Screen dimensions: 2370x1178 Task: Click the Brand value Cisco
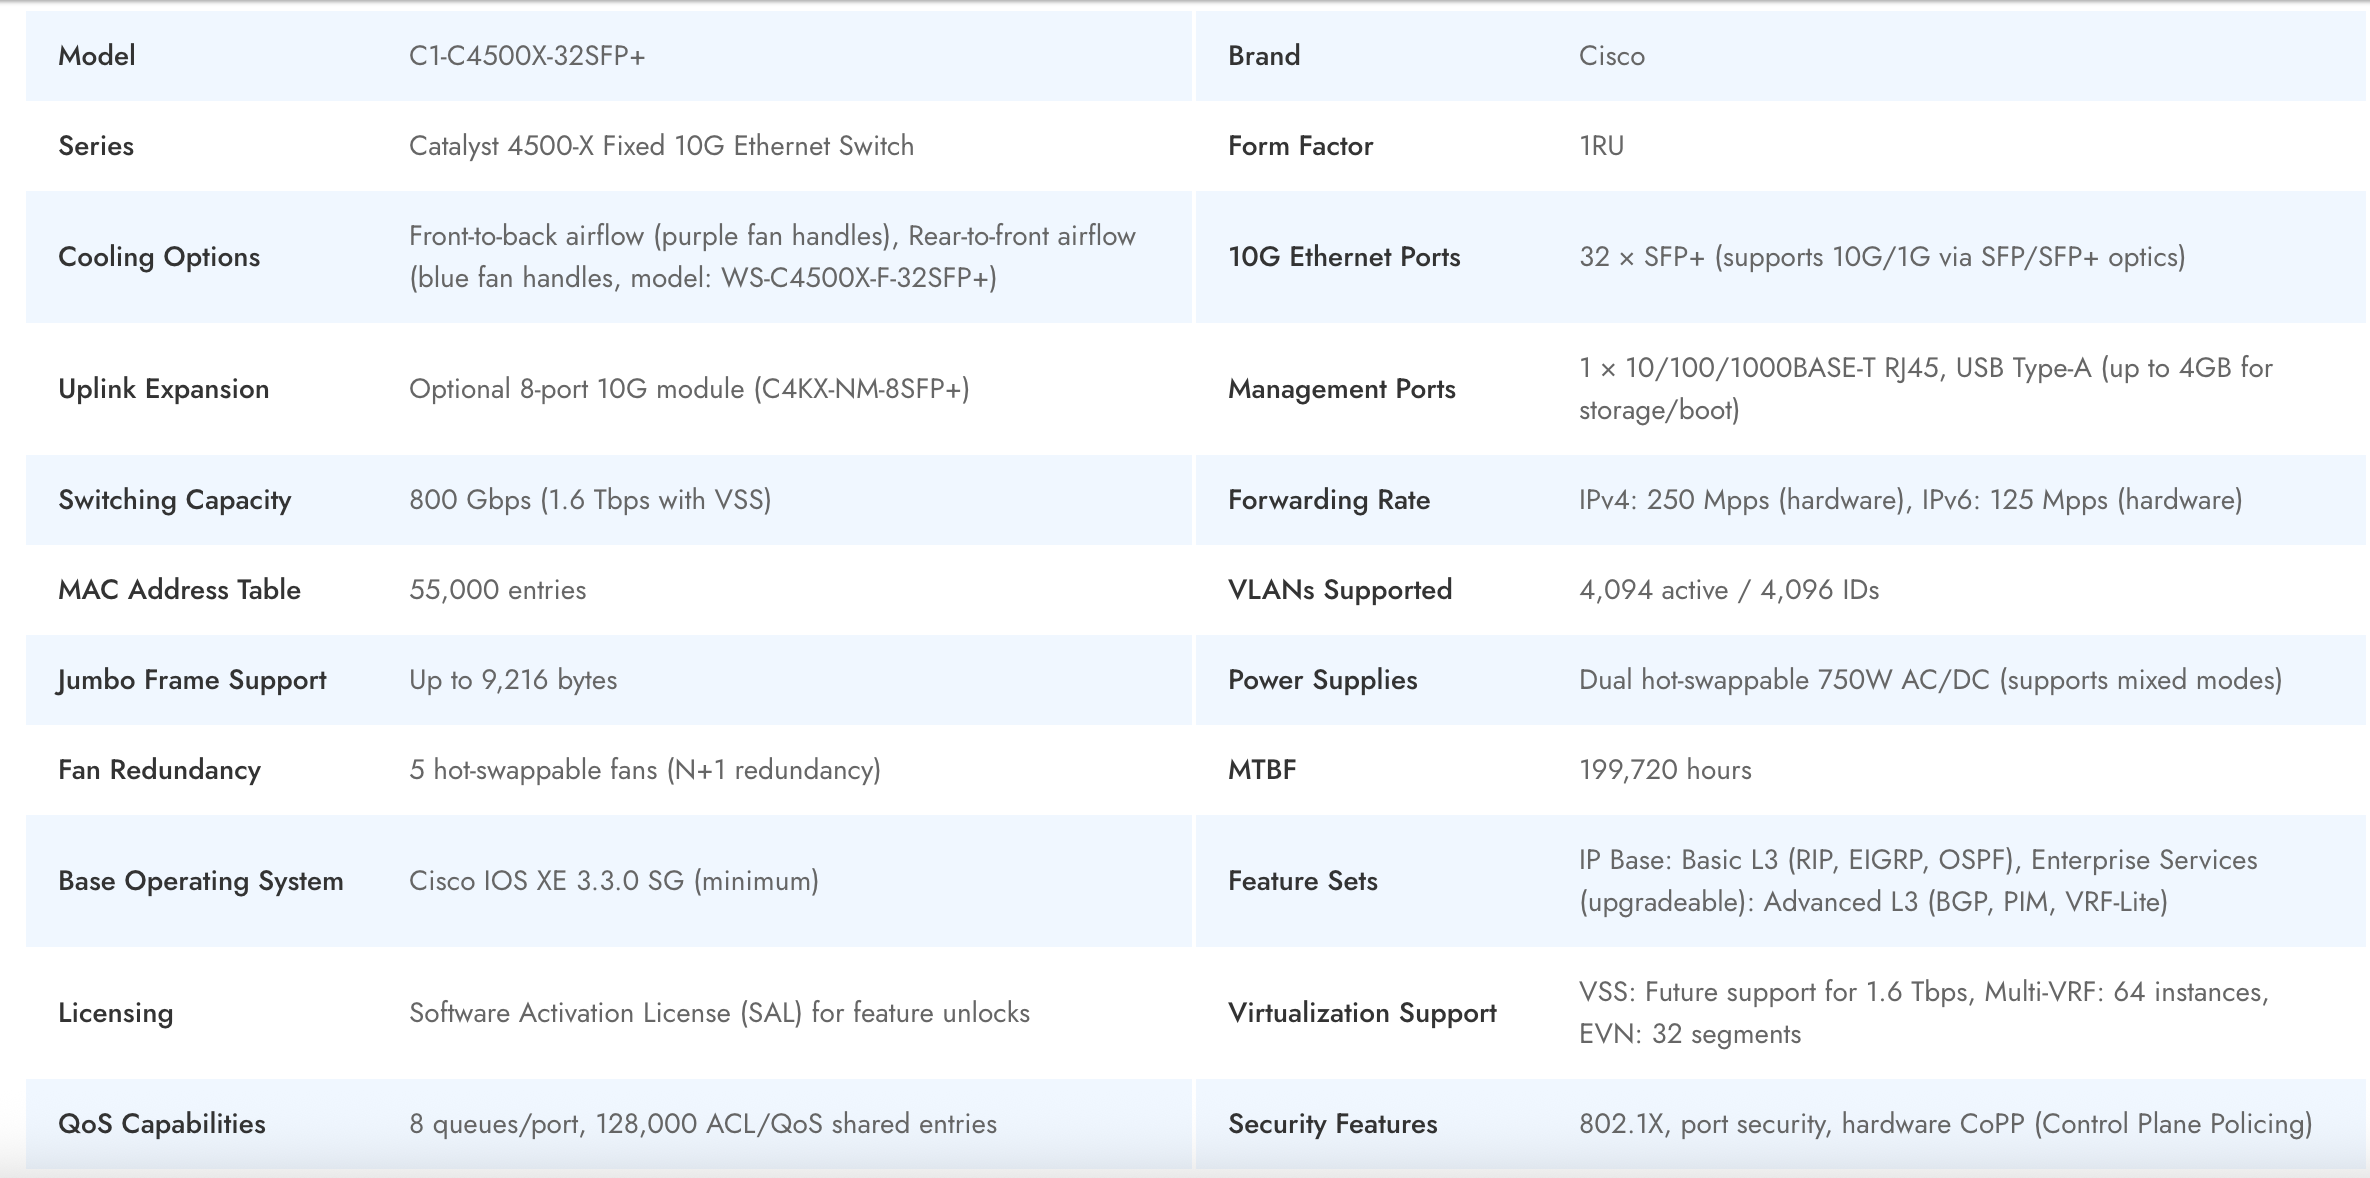click(1611, 56)
